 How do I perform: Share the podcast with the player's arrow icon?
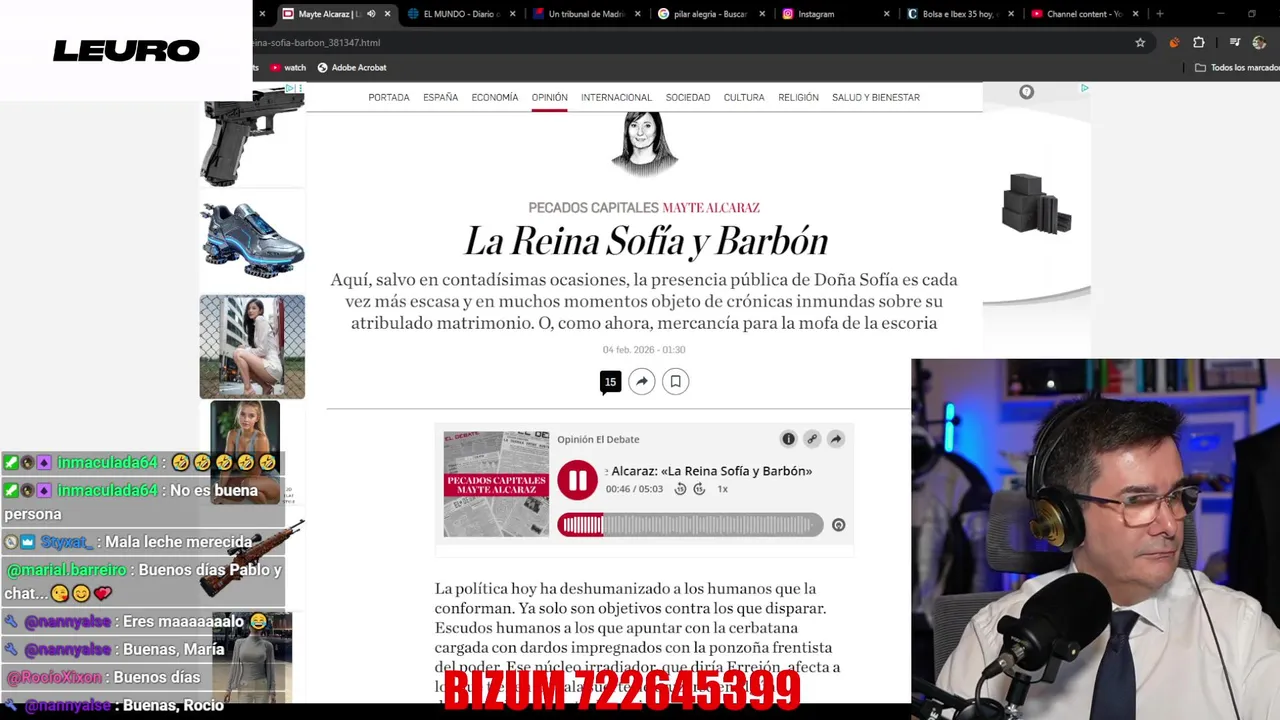click(836, 439)
